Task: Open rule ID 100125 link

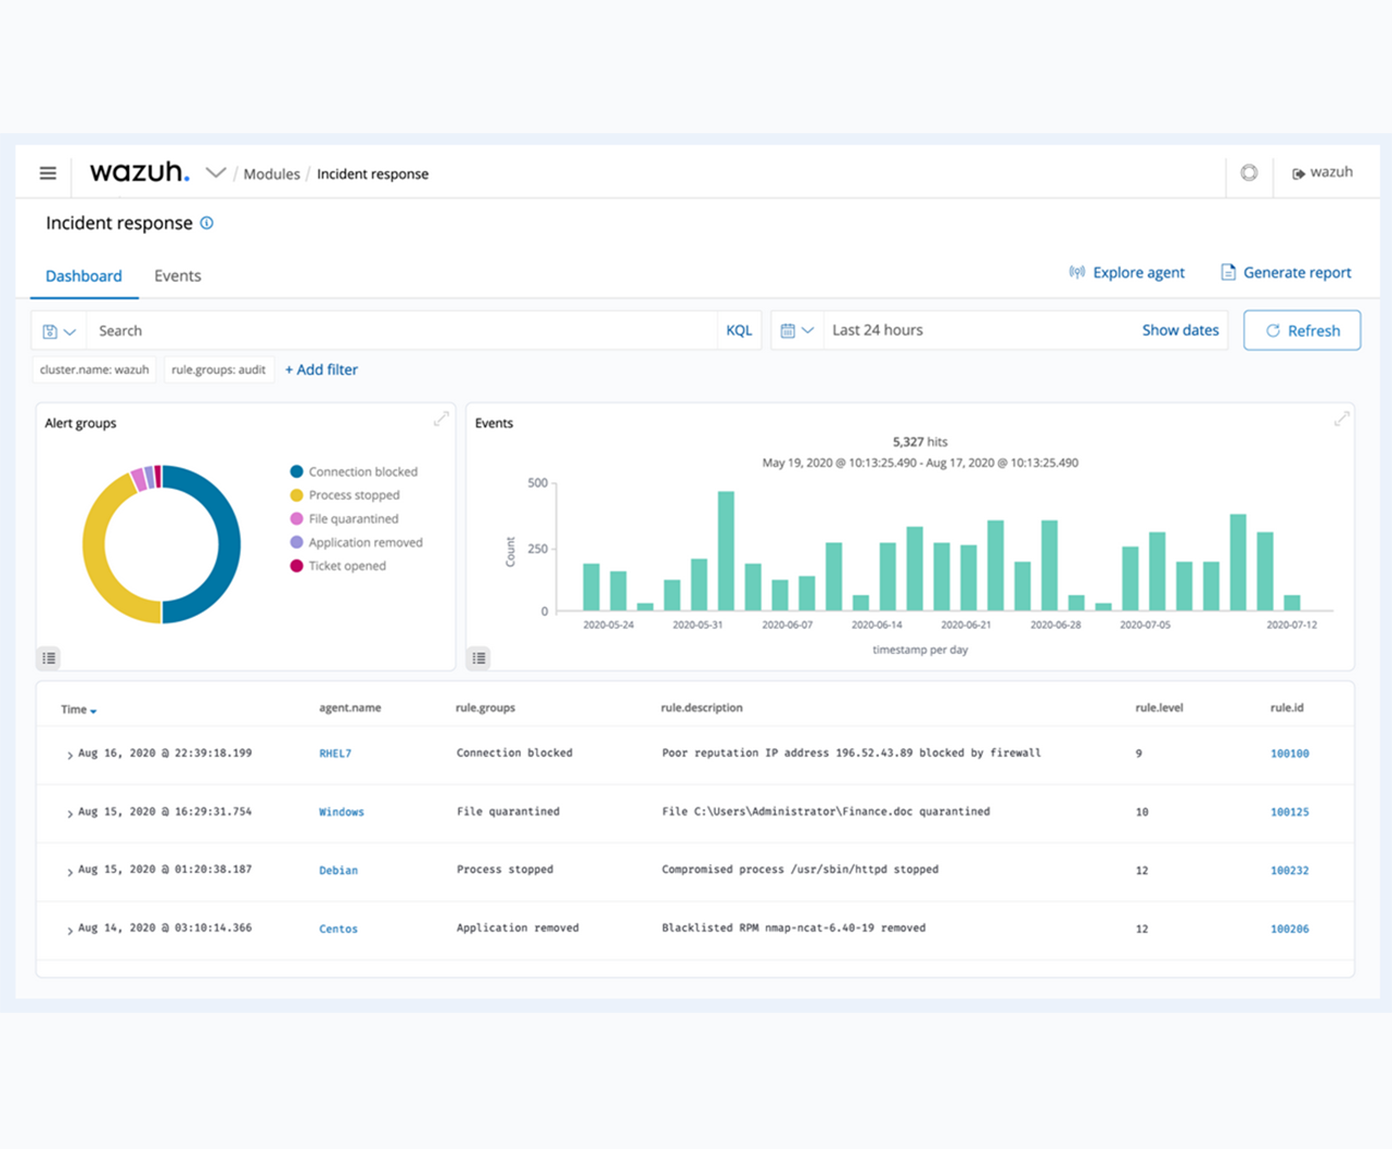Action: 1289,812
